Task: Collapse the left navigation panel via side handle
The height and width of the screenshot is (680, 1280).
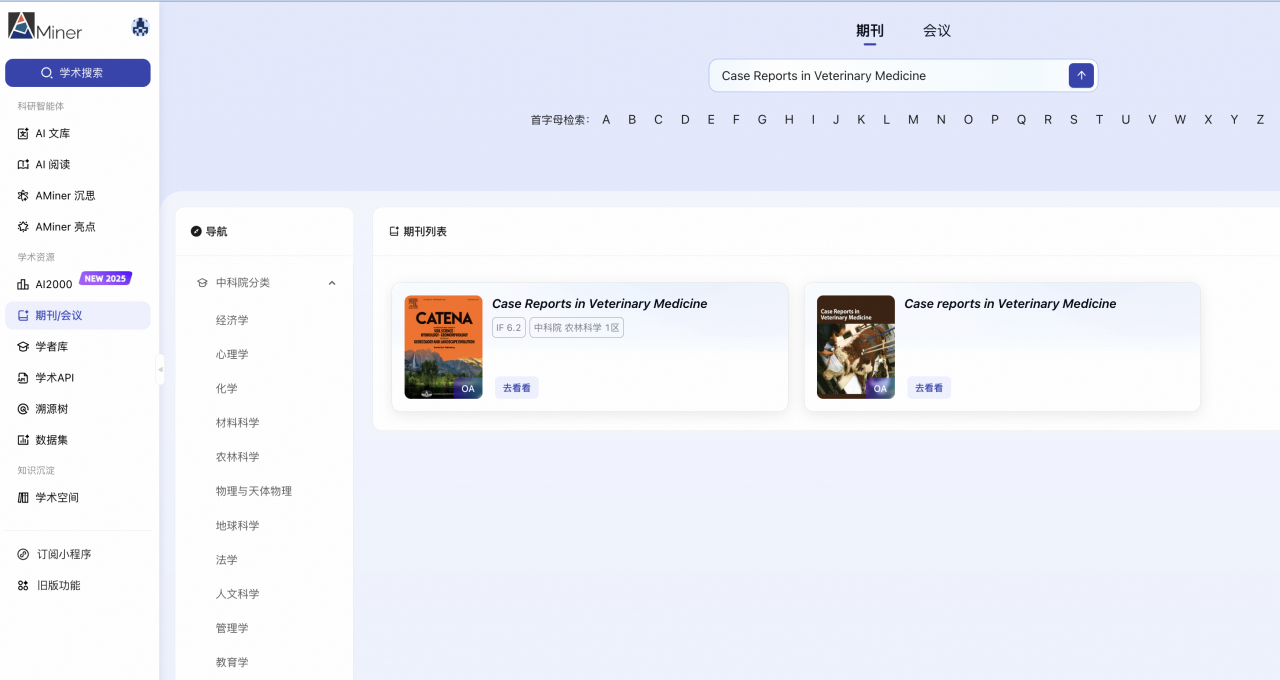Action: coord(160,370)
